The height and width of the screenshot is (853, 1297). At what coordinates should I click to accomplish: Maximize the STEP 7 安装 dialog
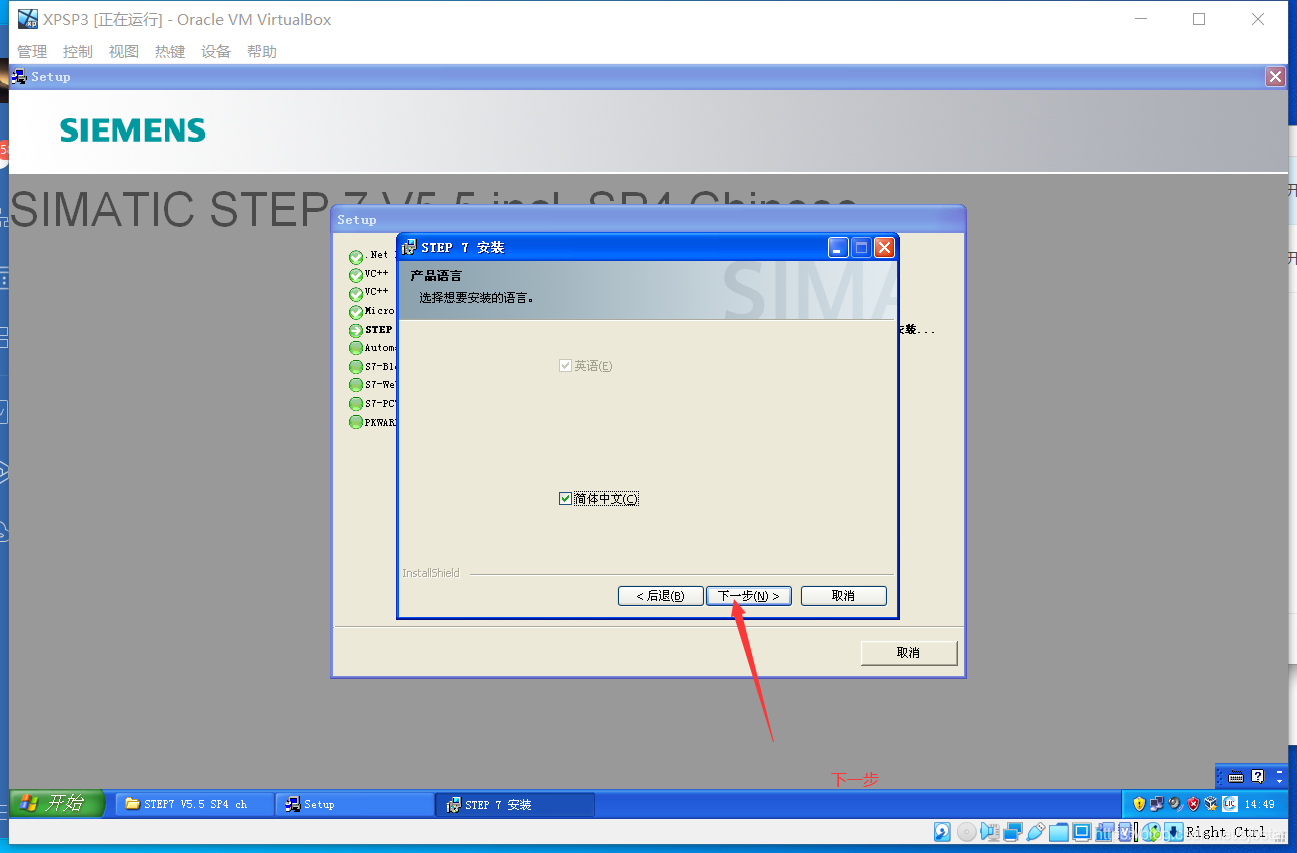point(861,247)
